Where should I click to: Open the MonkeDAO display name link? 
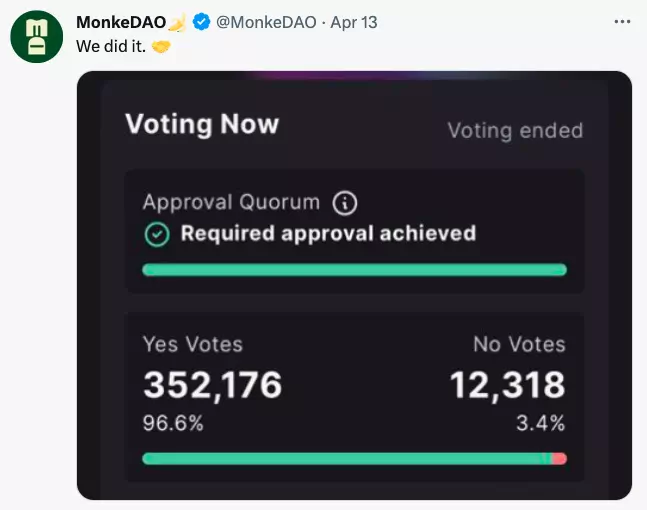coord(121,22)
